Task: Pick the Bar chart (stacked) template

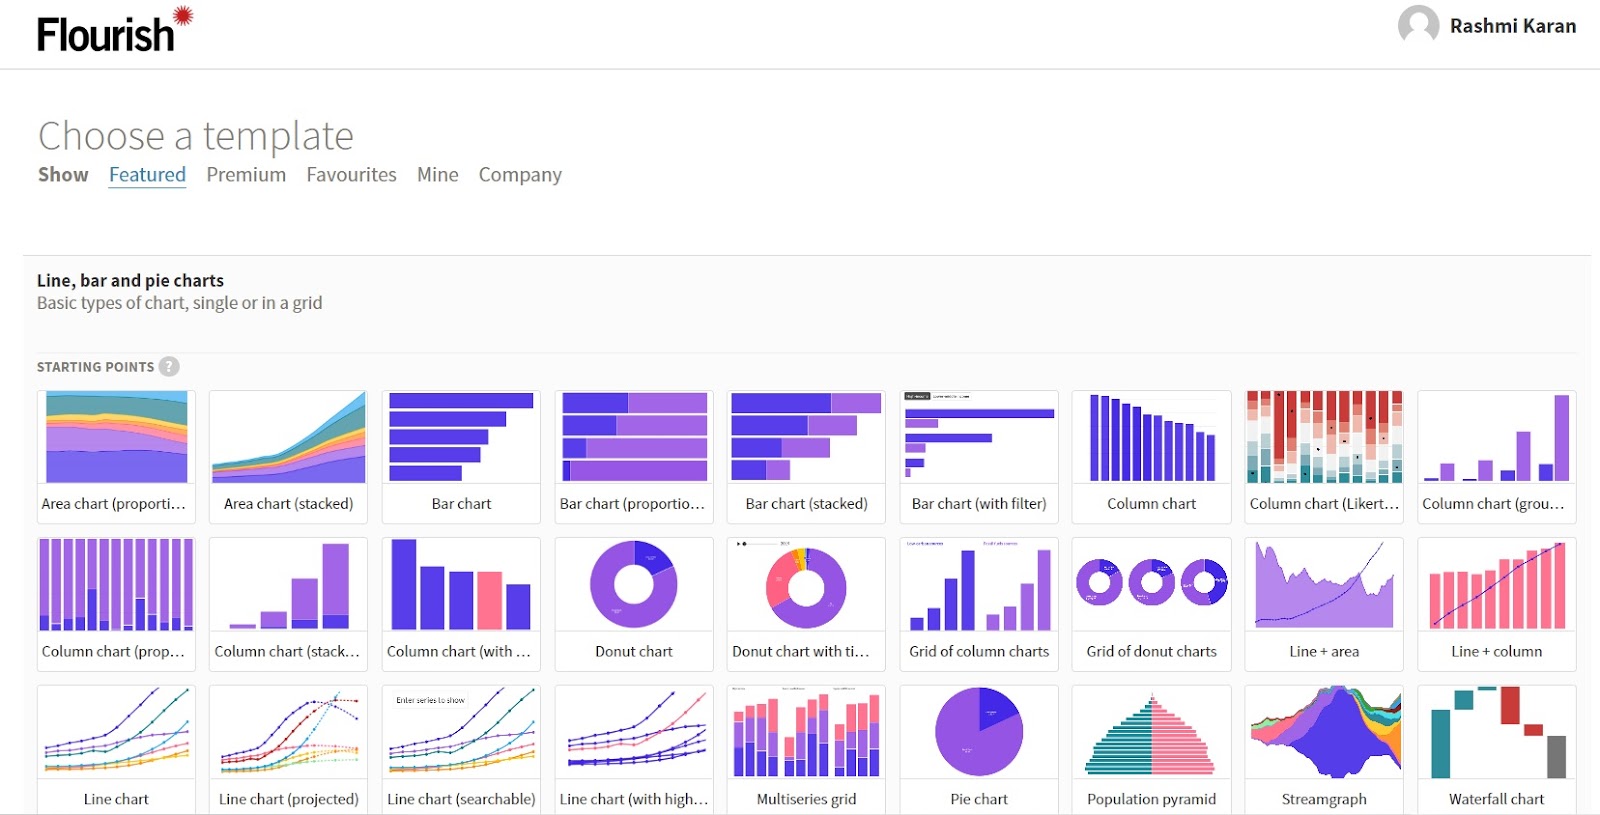Action: 806,457
